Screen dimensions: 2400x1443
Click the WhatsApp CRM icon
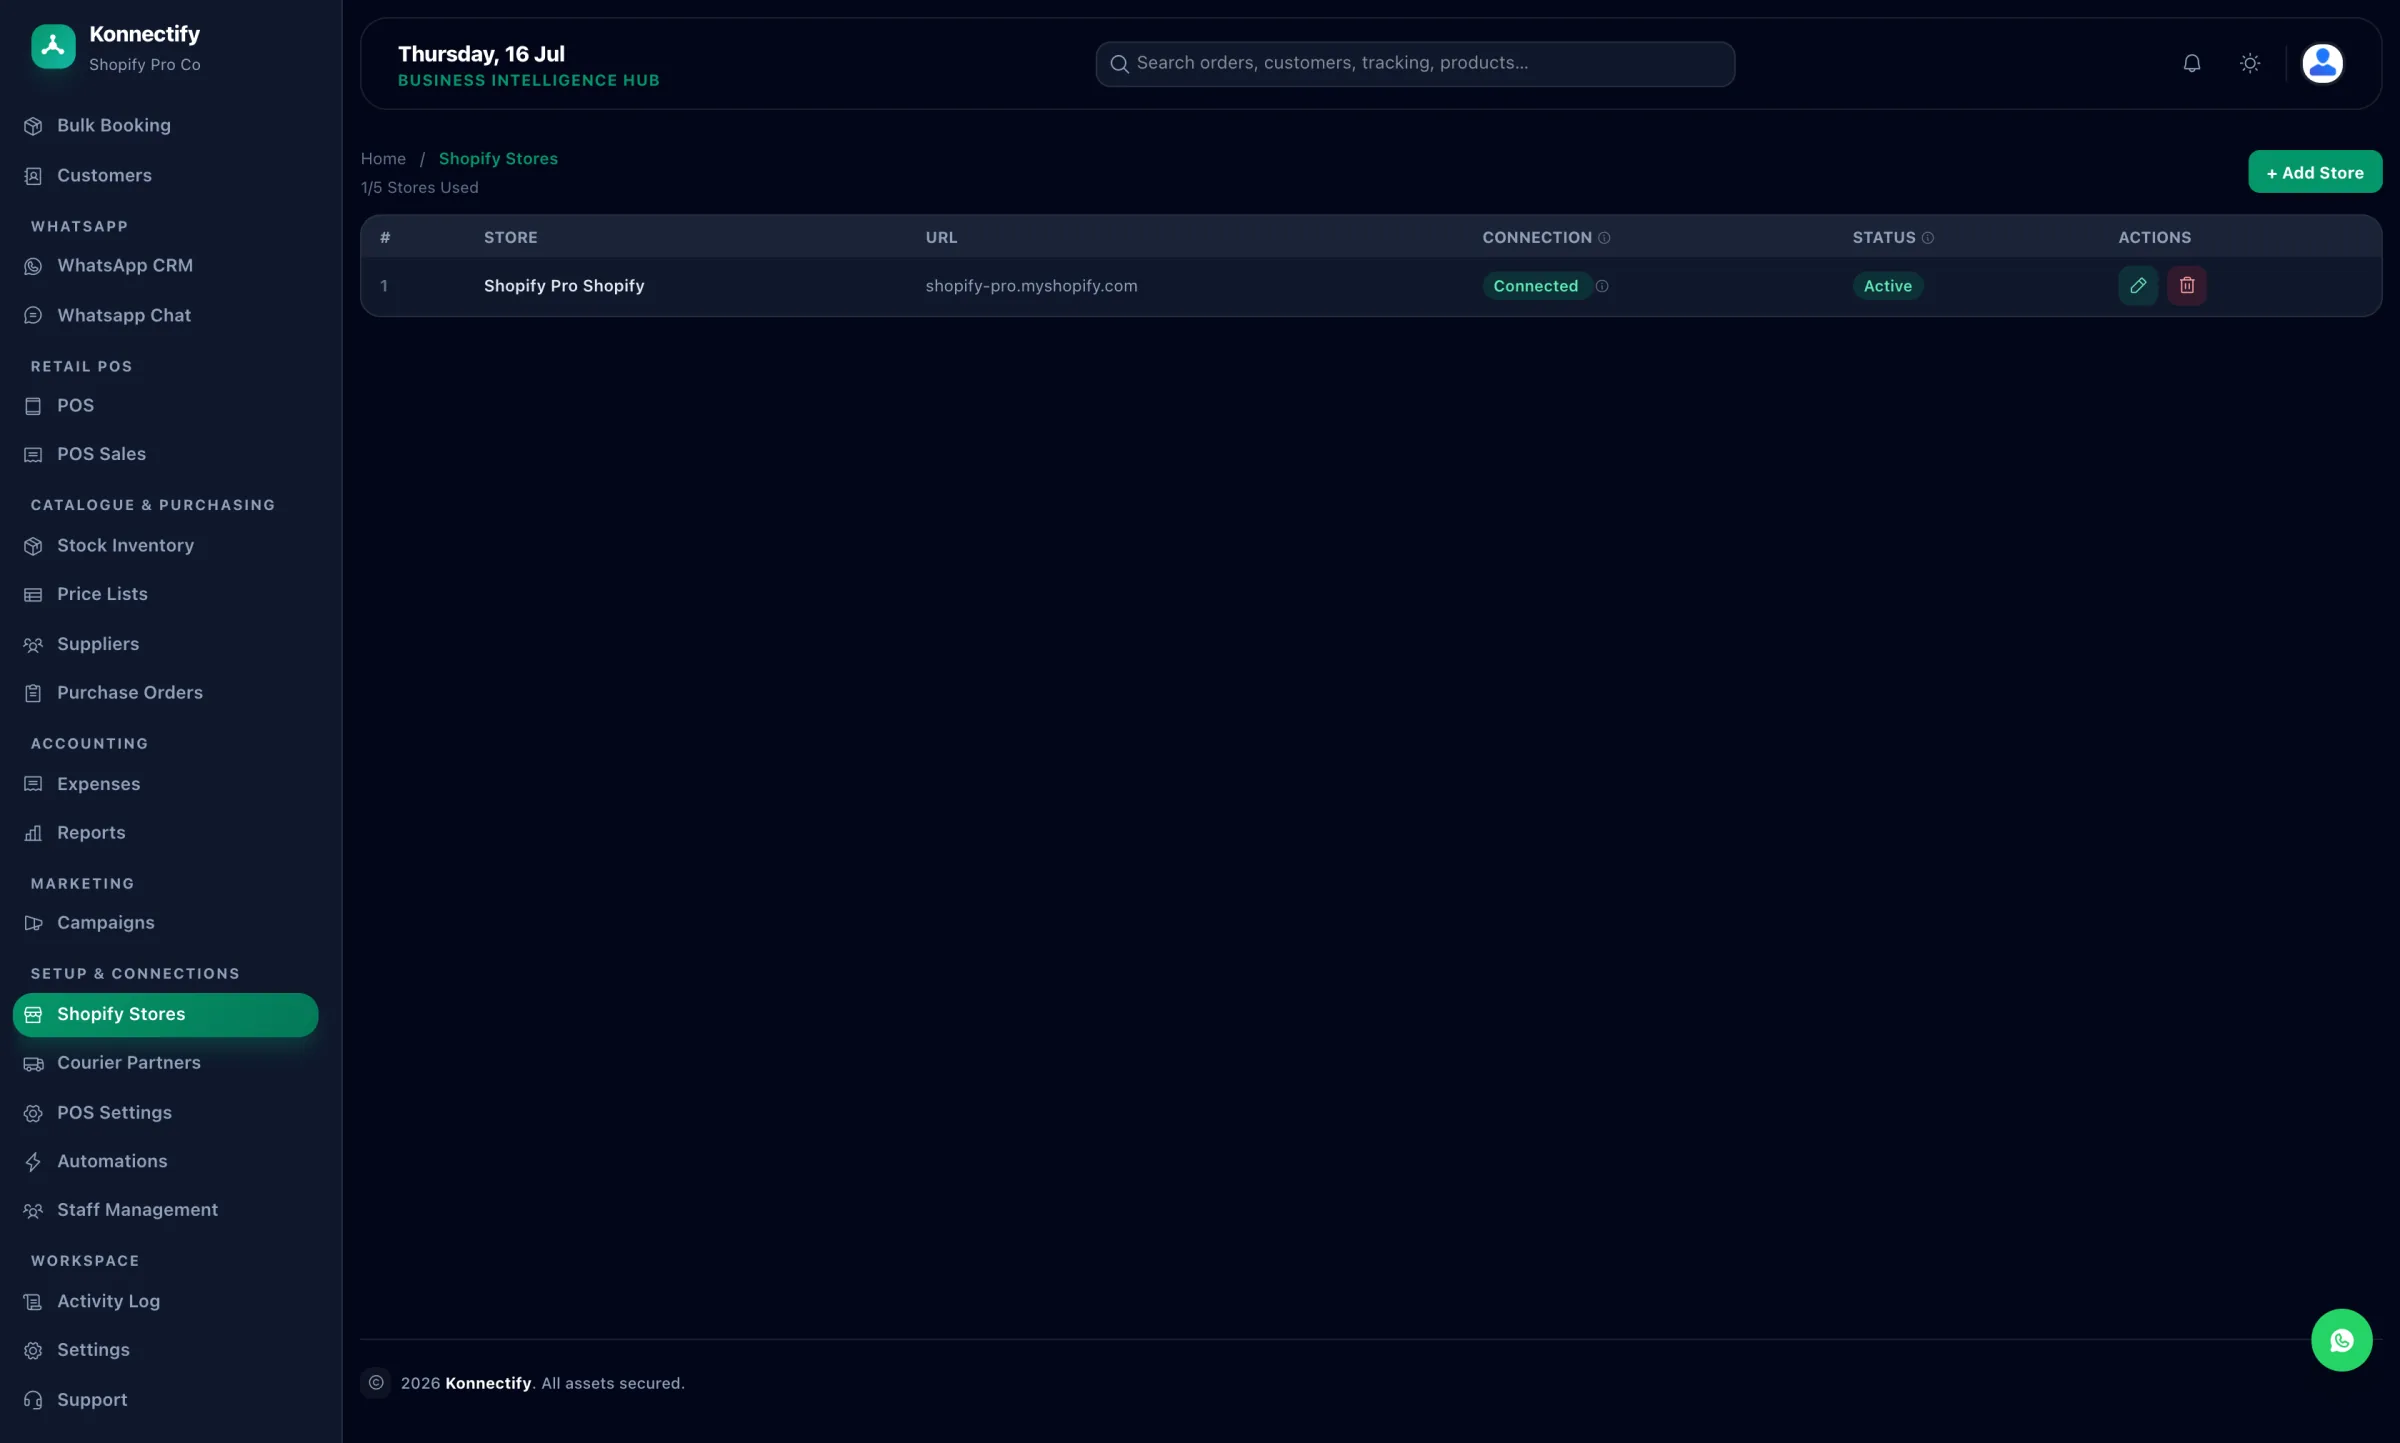tap(33, 266)
